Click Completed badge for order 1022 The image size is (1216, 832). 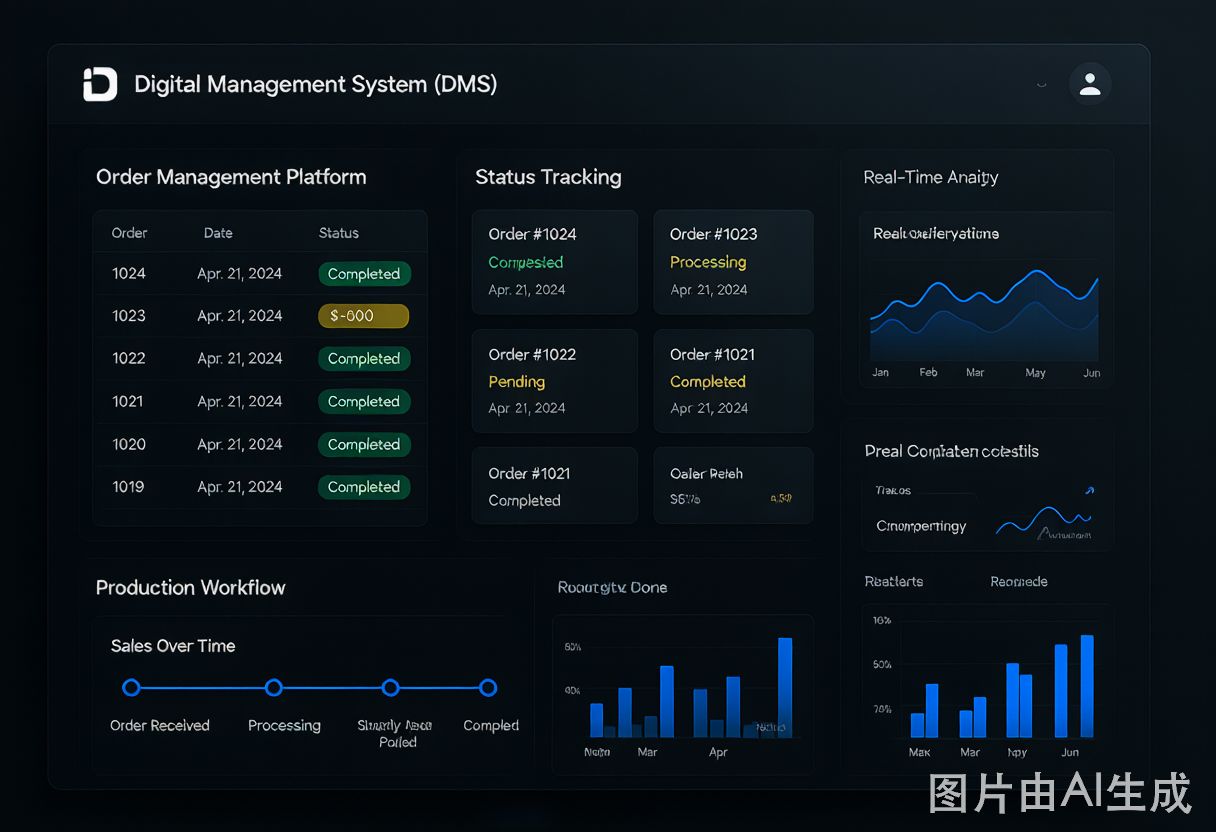tap(364, 359)
